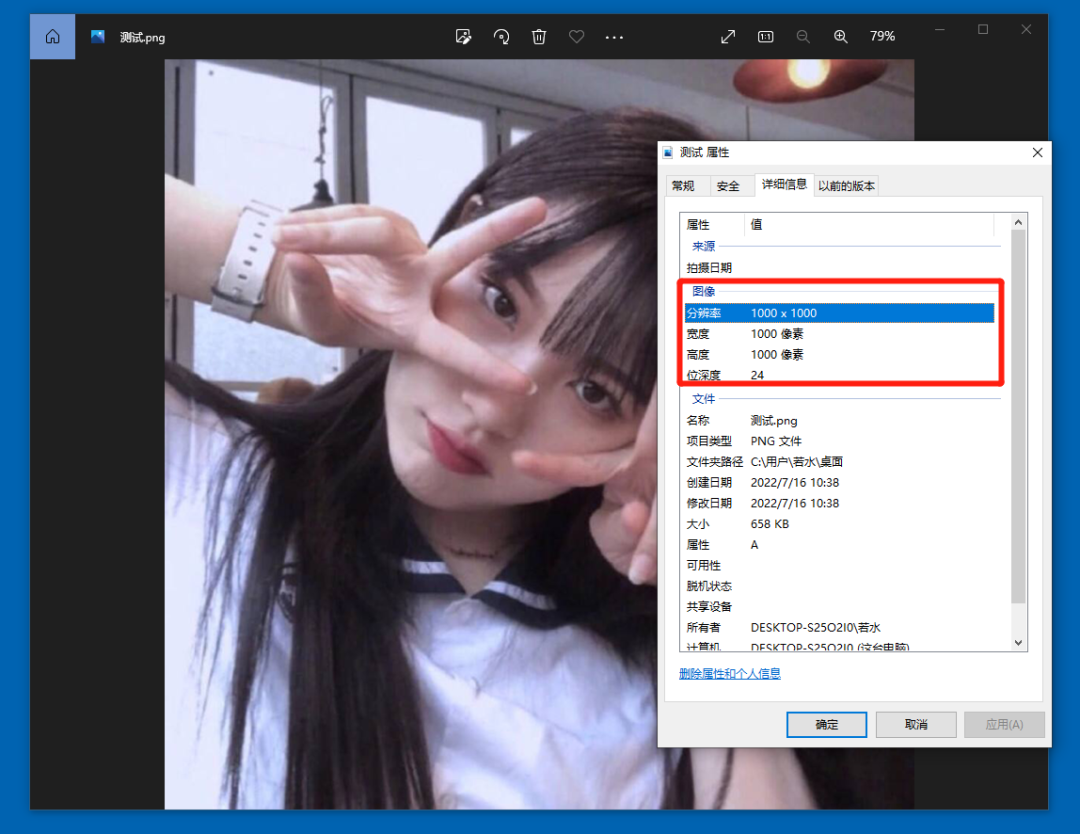Click the 测试 属性 dialog title icon

coord(668,153)
